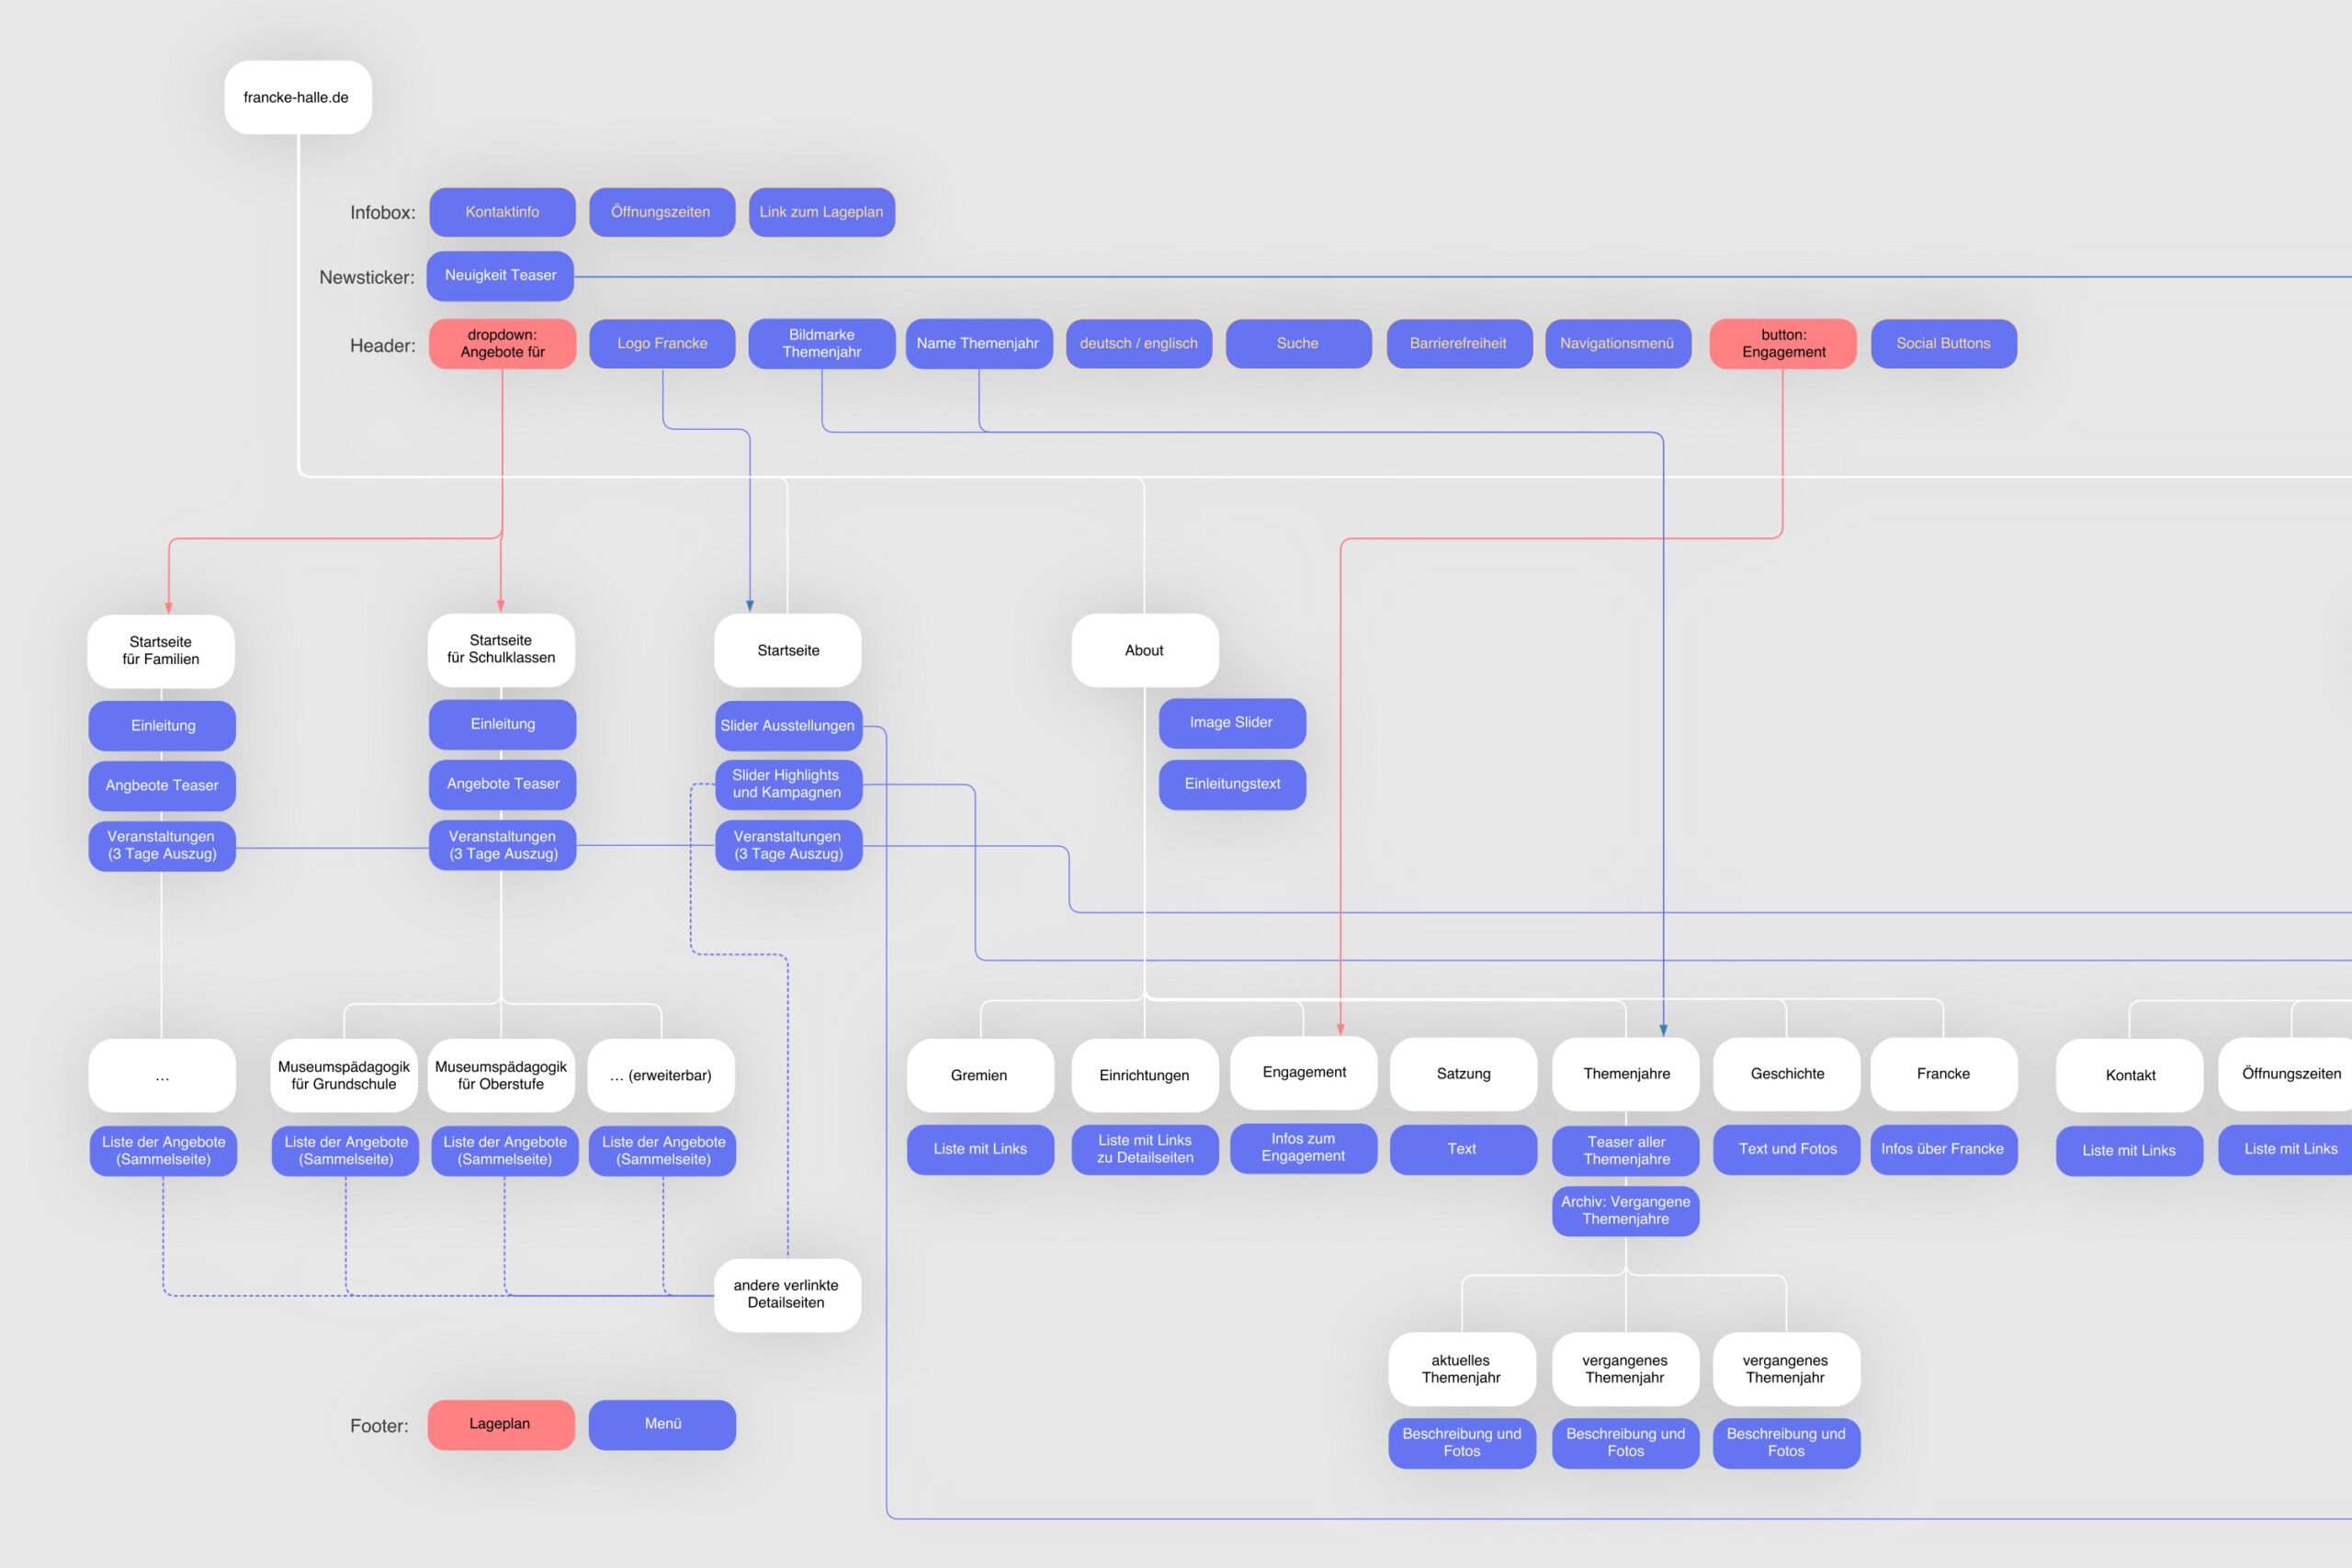2352x1568 pixels.
Task: Select the 'button: Engagement' header node
Action: click(x=1782, y=343)
